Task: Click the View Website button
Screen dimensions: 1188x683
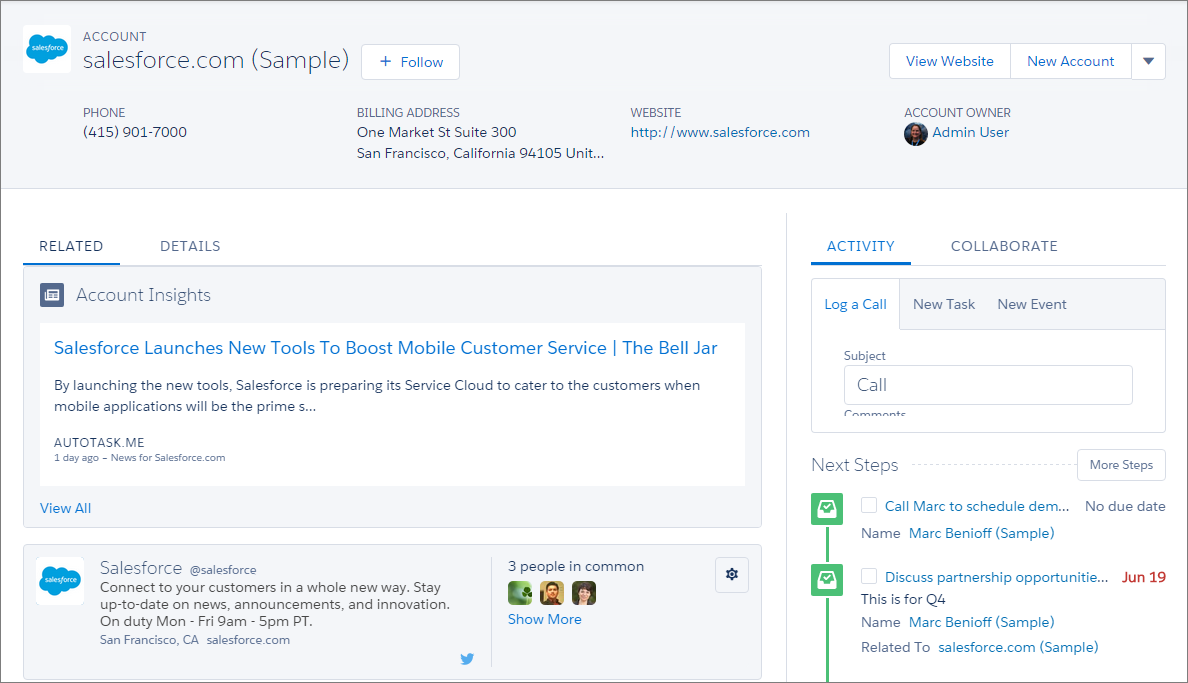Action: [x=950, y=61]
